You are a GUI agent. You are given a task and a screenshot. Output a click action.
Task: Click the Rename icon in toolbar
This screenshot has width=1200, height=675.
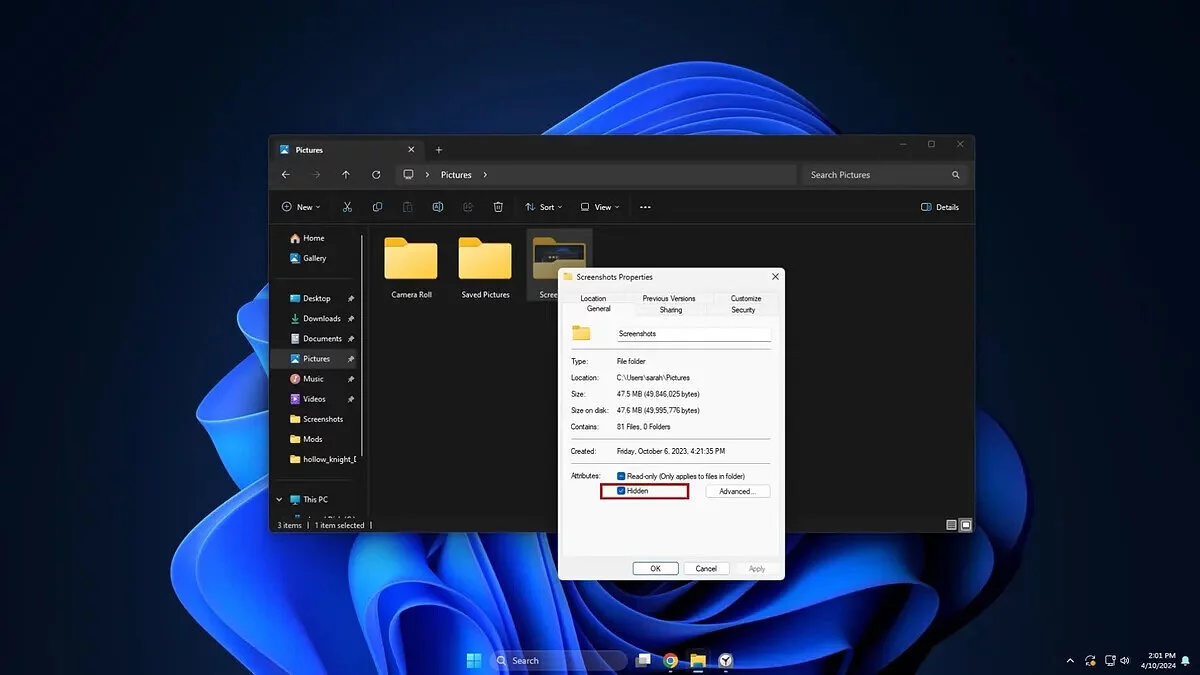coord(437,207)
